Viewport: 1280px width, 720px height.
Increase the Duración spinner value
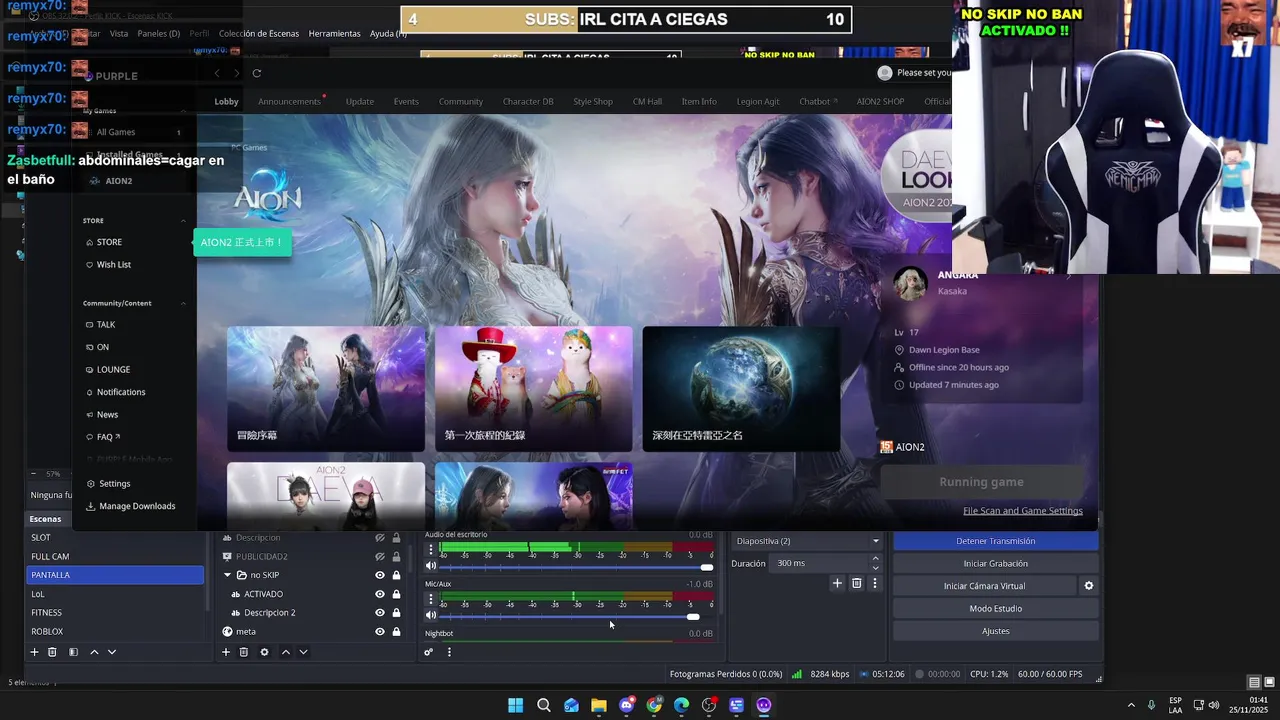pyautogui.click(x=876, y=559)
